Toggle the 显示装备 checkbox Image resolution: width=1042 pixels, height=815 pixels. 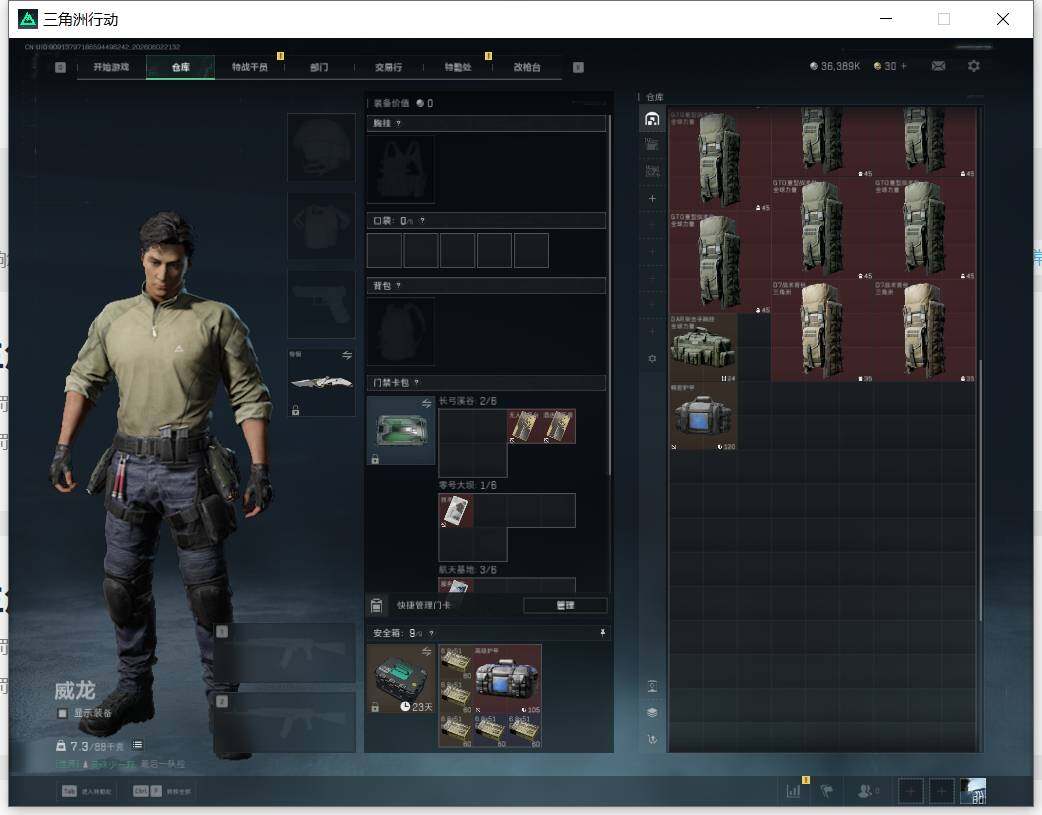pos(62,713)
